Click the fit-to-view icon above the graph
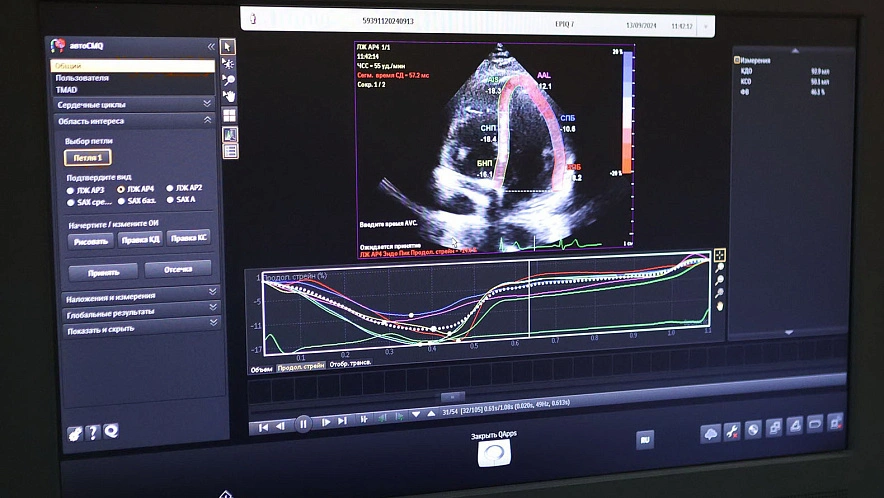 click(x=719, y=255)
